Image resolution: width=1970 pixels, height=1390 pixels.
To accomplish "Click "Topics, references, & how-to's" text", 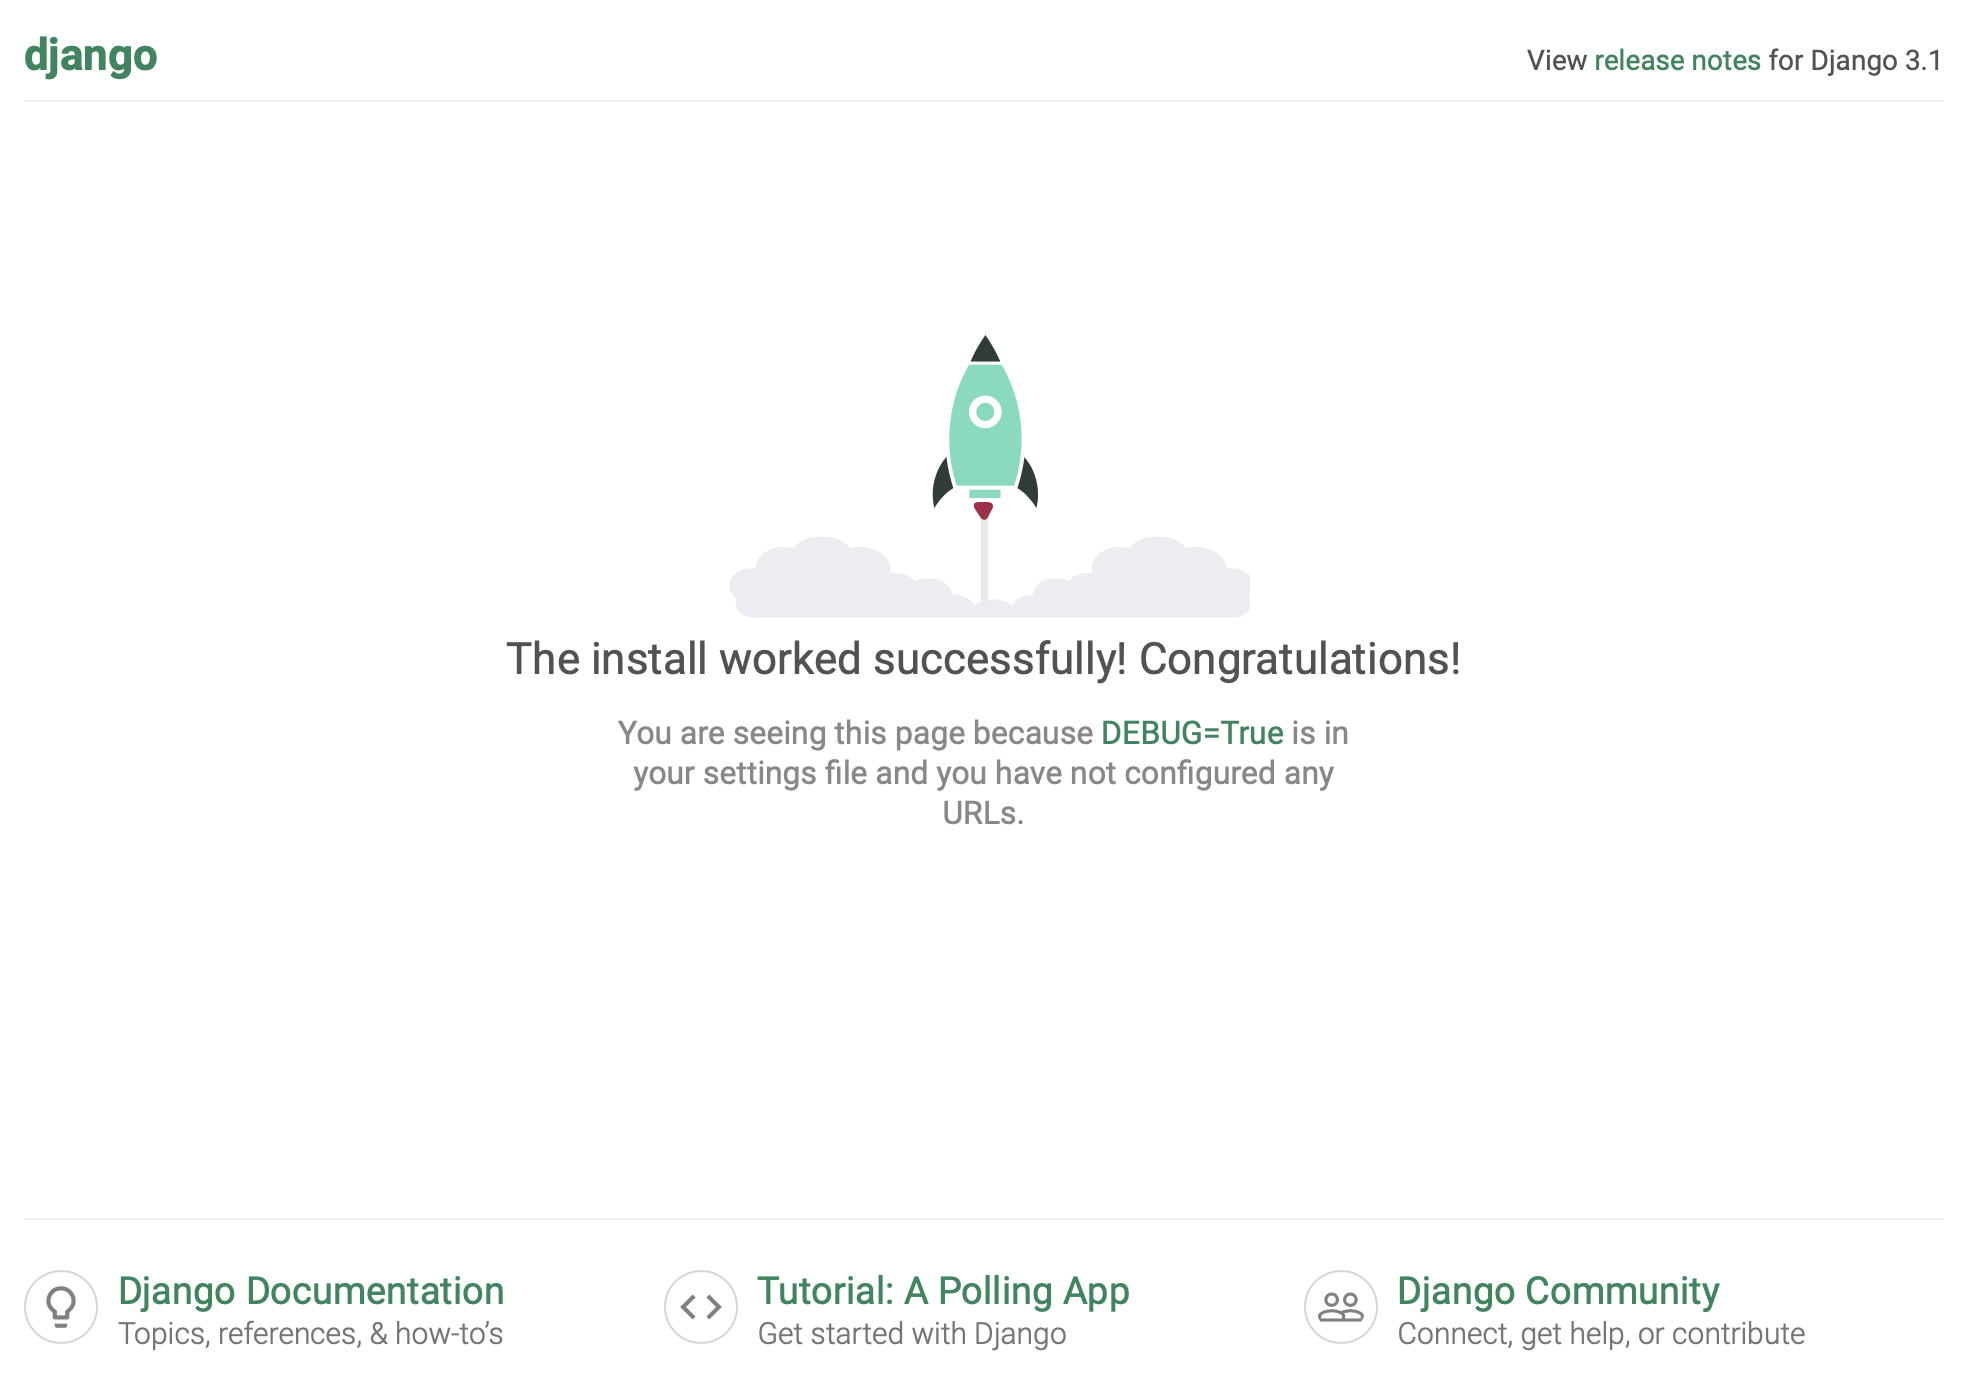I will tap(310, 1334).
